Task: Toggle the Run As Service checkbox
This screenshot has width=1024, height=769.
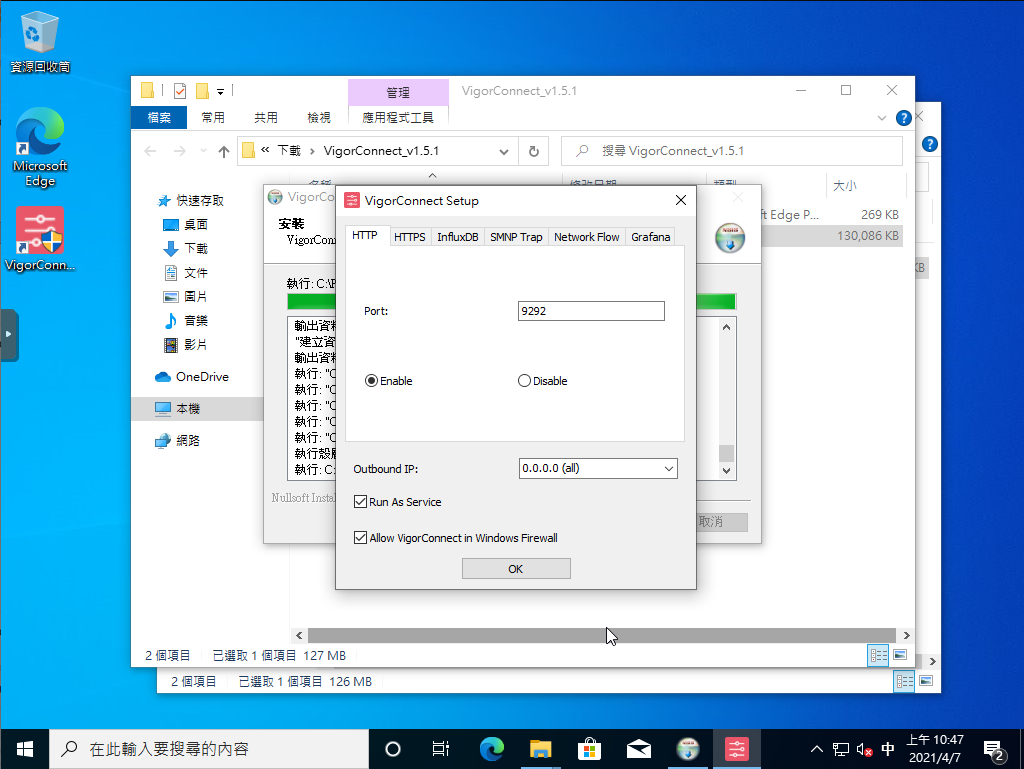Action: tap(361, 502)
